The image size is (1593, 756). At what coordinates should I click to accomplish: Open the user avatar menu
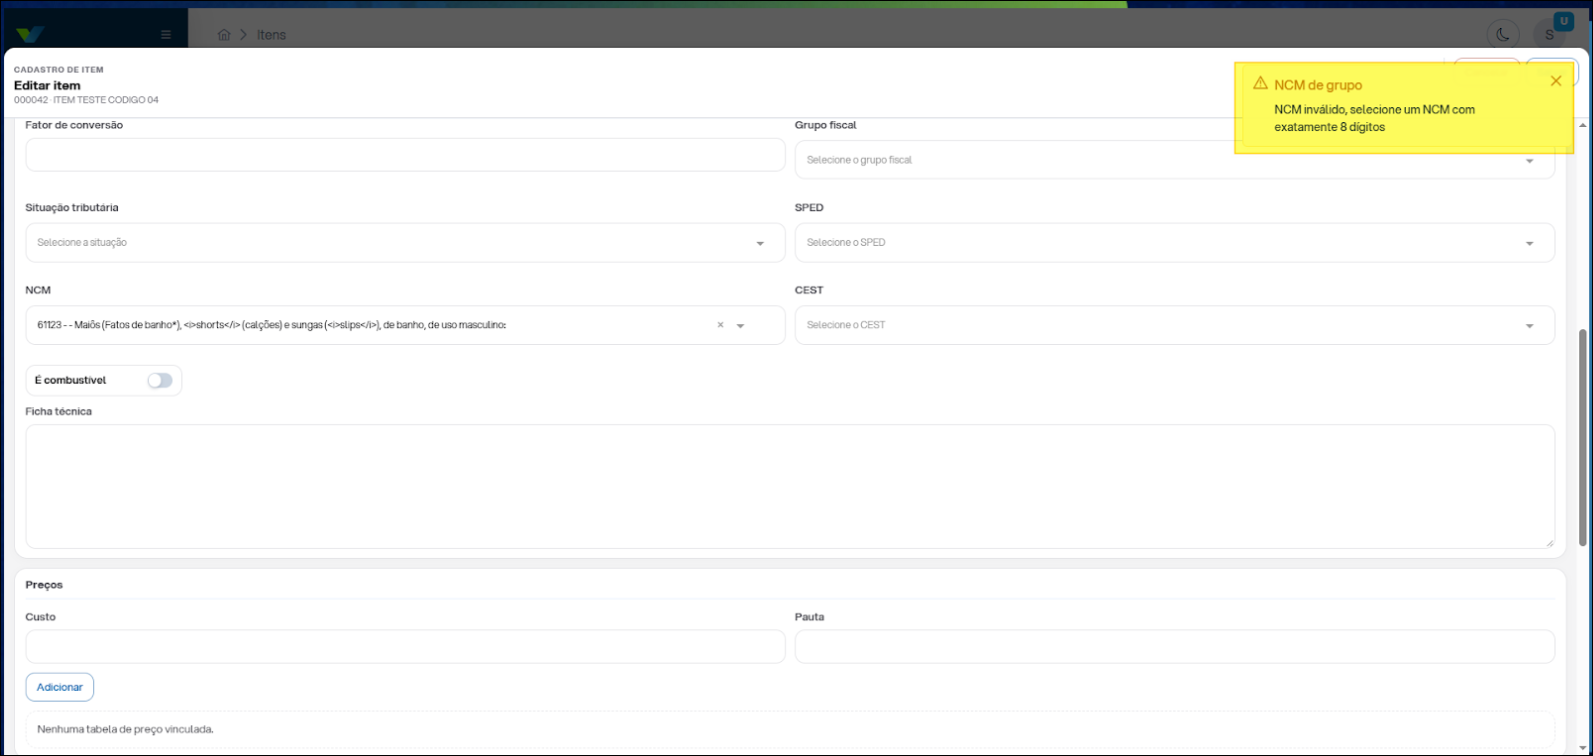1549,34
